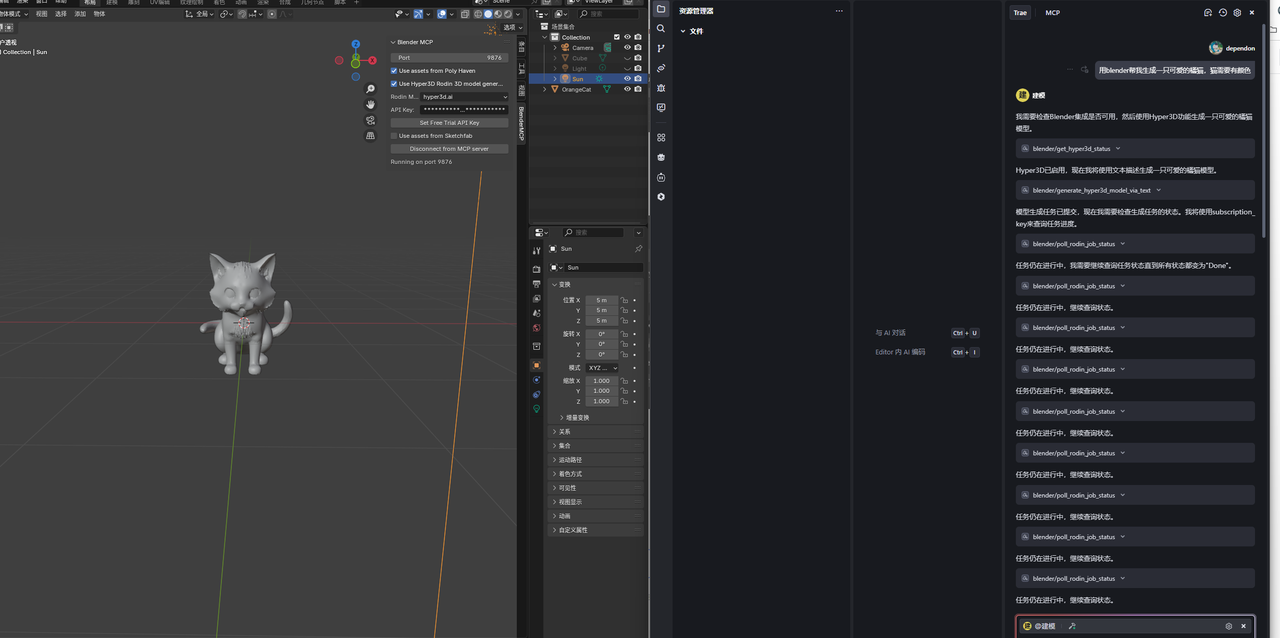Open the Rodin Model hyper3d.ai dropdown
The width and height of the screenshot is (1280, 638).
(462, 97)
